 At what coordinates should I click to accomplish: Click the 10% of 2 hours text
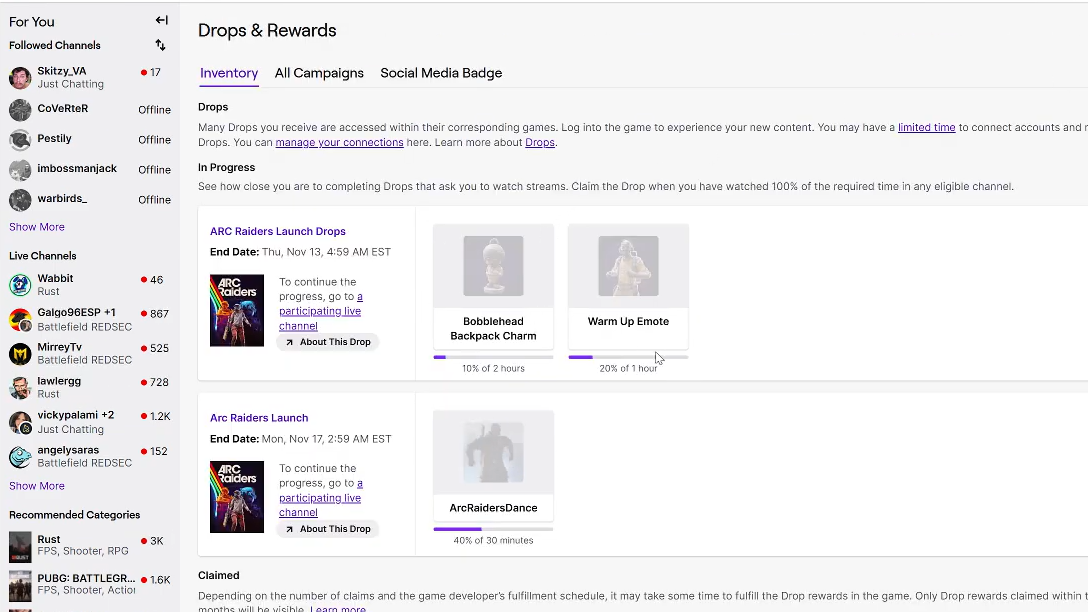(493, 368)
